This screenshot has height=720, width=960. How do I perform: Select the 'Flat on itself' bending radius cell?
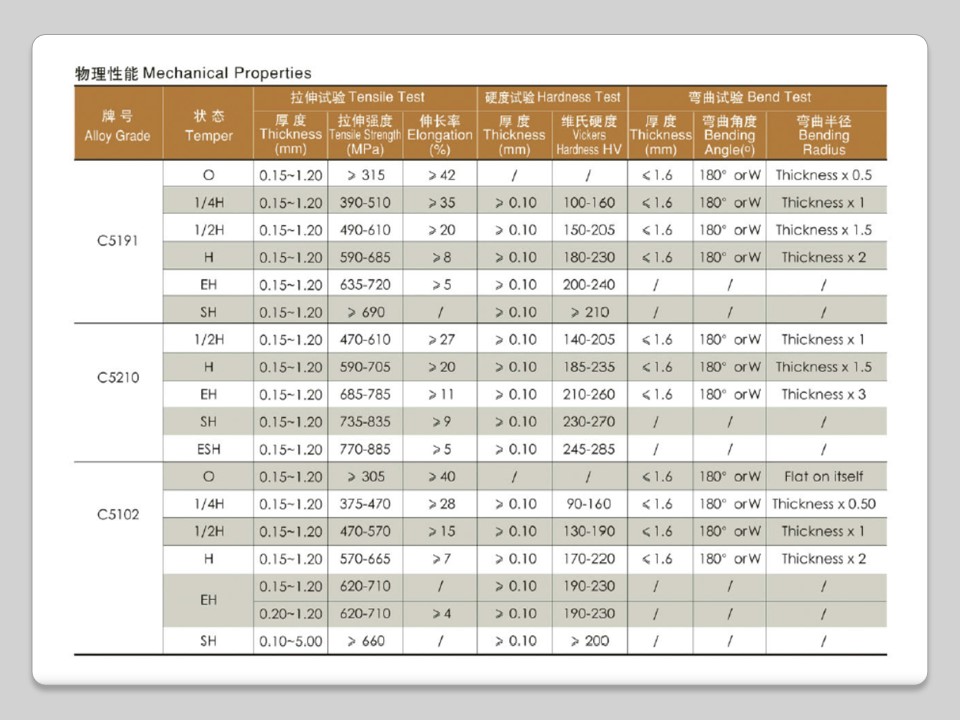pos(823,477)
